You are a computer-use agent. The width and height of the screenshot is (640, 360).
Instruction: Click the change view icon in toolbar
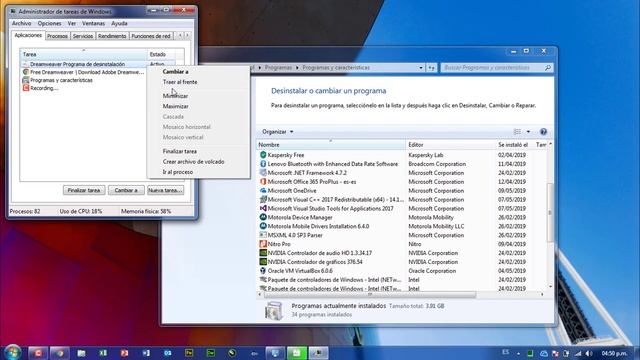(517, 132)
